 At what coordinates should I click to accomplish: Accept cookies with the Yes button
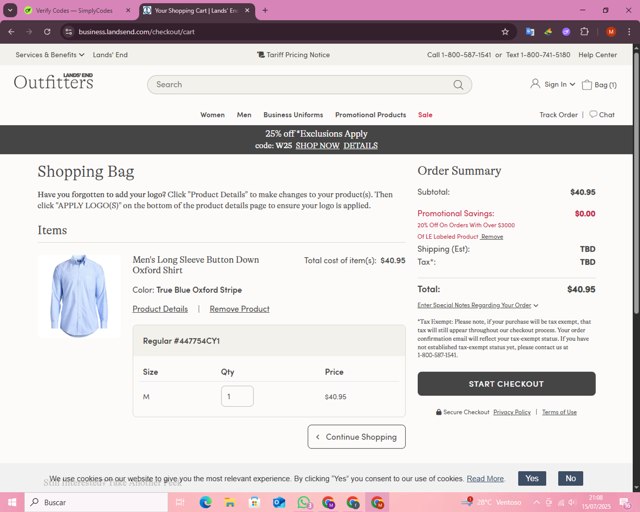point(532,479)
